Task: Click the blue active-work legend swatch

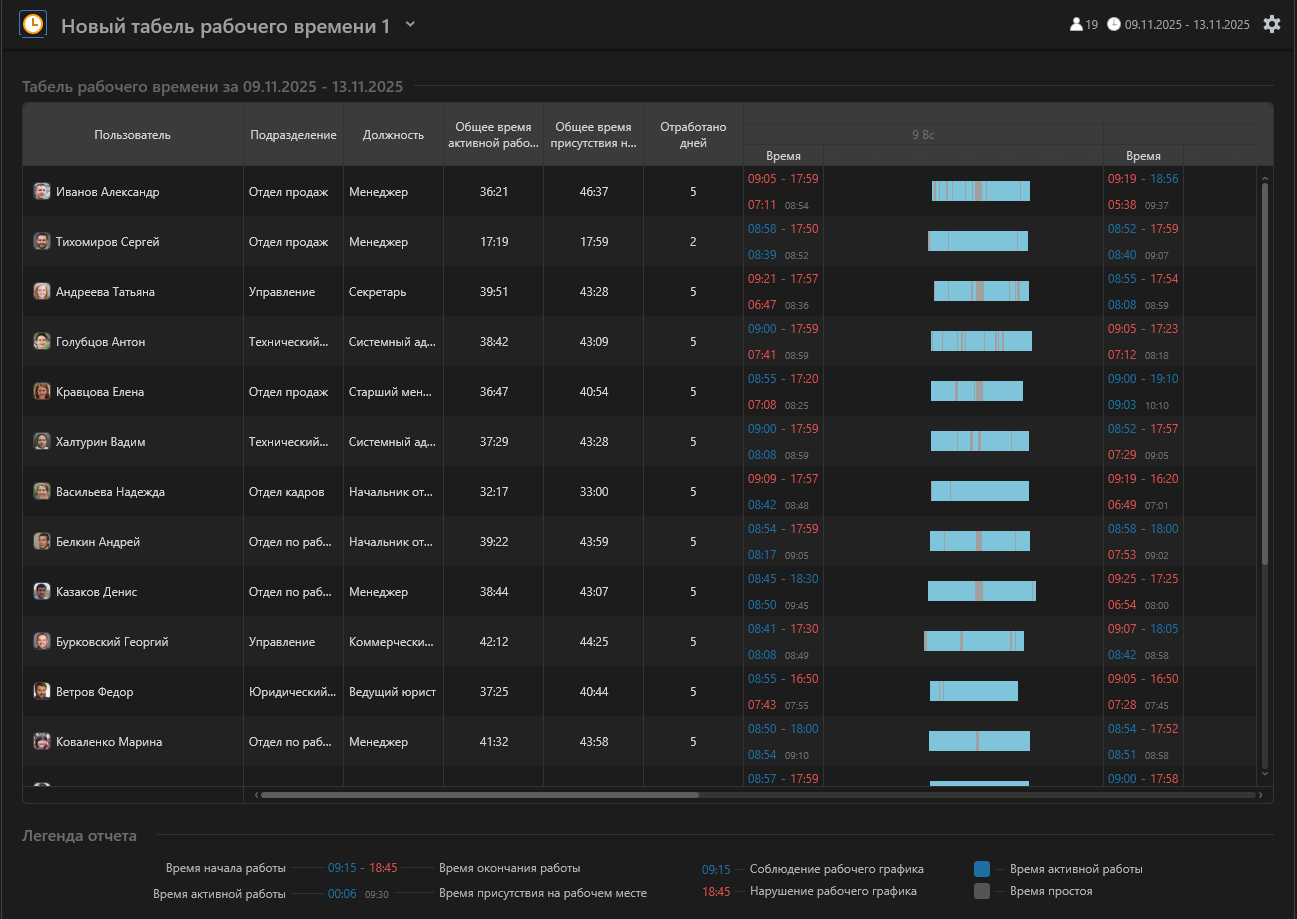Action: coord(982,869)
